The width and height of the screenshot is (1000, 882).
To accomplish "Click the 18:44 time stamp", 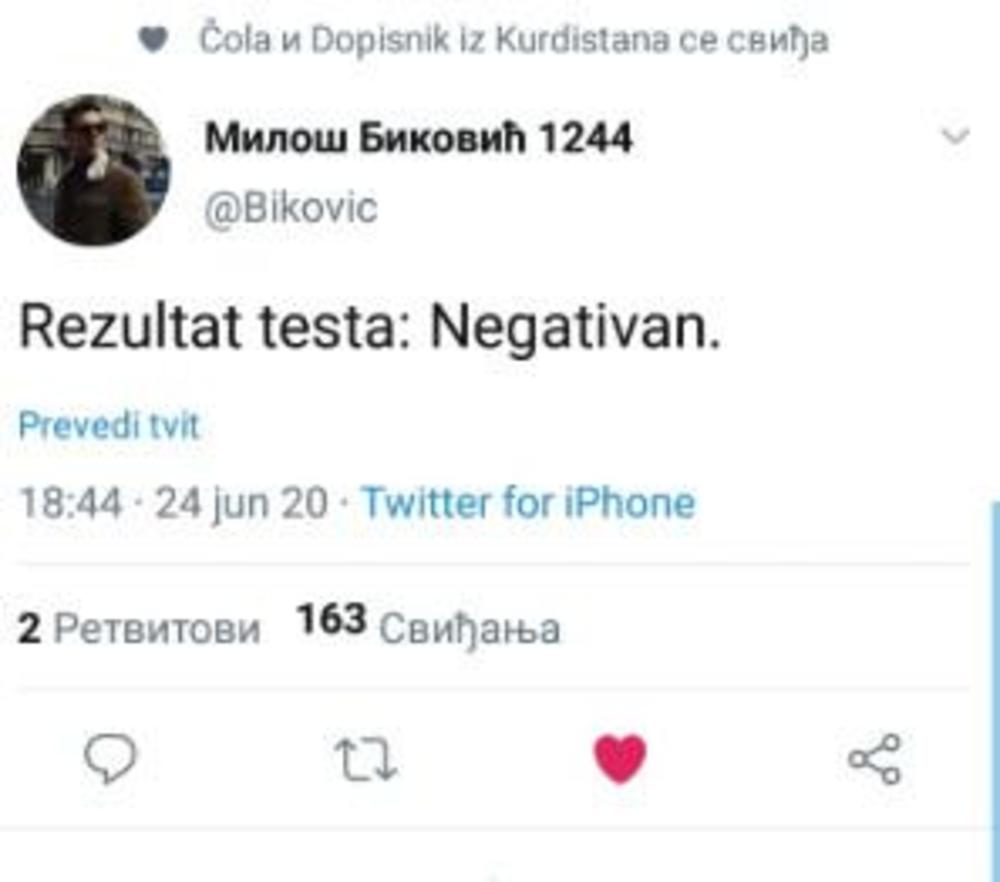I will click(x=71, y=502).
